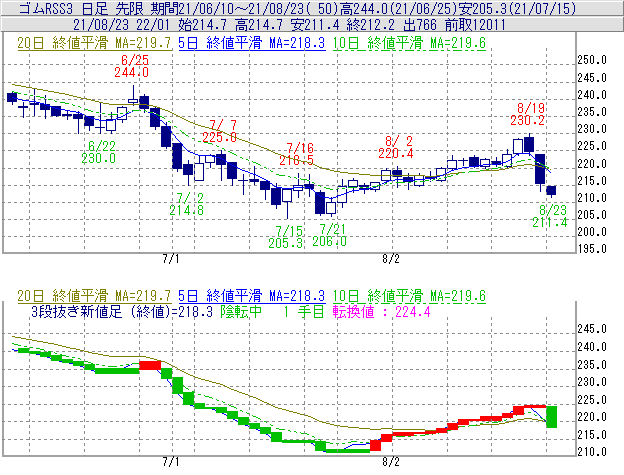
Task: Click the 7/1 date label under lower chart
Action: click(x=171, y=462)
